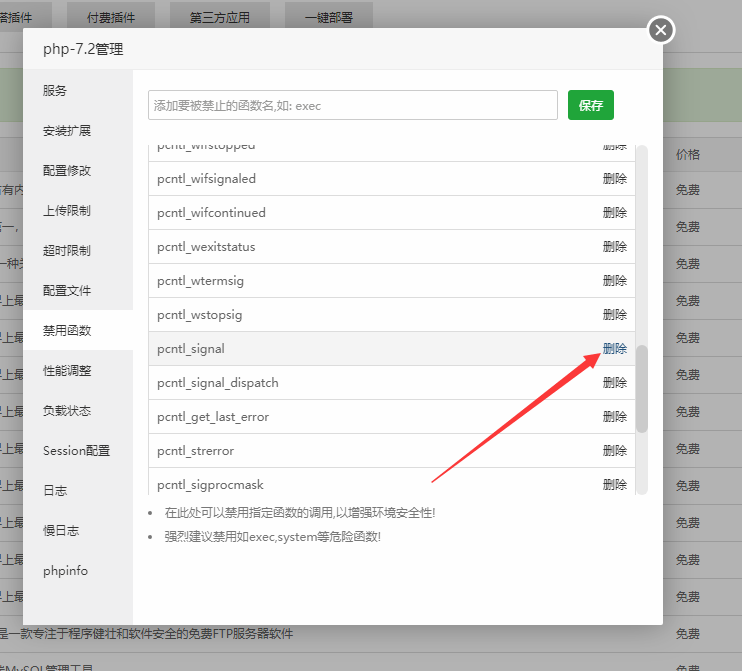Image resolution: width=742 pixels, height=671 pixels.
Task: Remove pcntl_wexitstatus via its 删除 link
Action: [615, 247]
